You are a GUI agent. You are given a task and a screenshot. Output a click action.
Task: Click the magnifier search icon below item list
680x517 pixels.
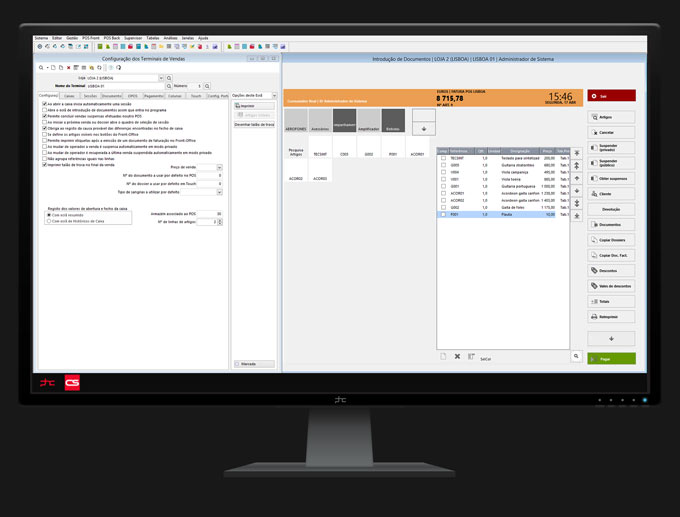coord(577,355)
